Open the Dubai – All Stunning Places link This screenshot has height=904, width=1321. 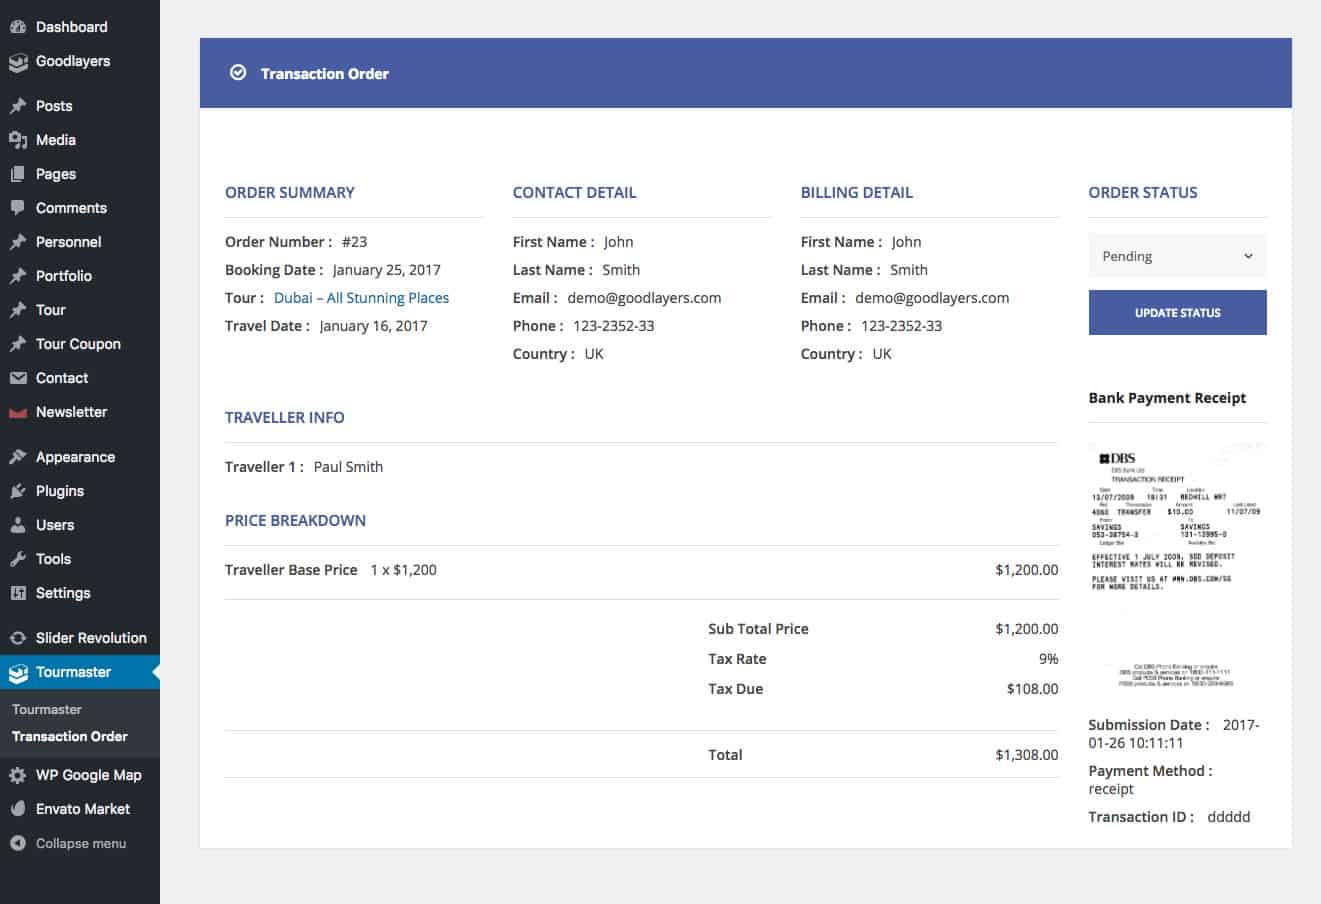pos(361,298)
